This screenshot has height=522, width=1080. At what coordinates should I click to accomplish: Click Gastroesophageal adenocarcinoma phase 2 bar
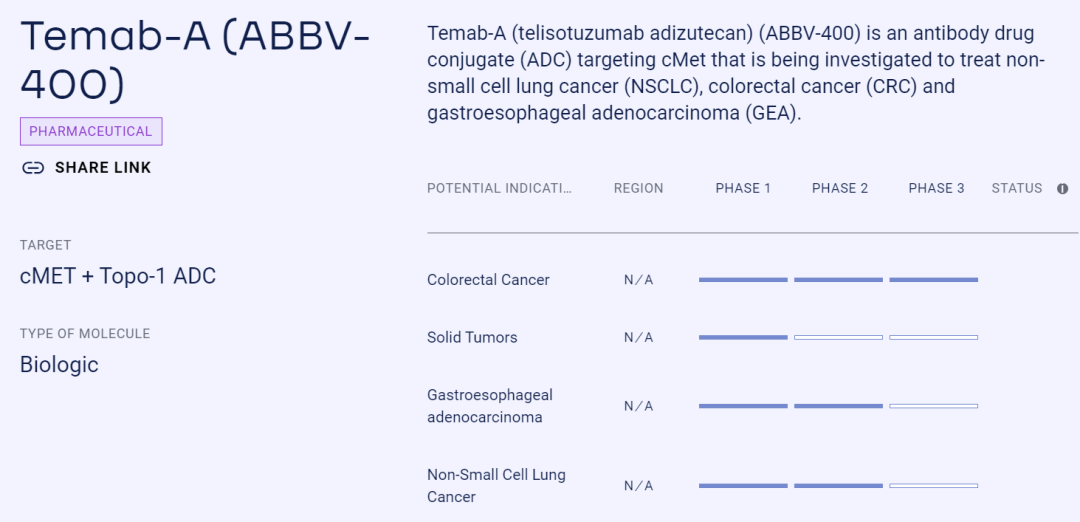coord(838,406)
